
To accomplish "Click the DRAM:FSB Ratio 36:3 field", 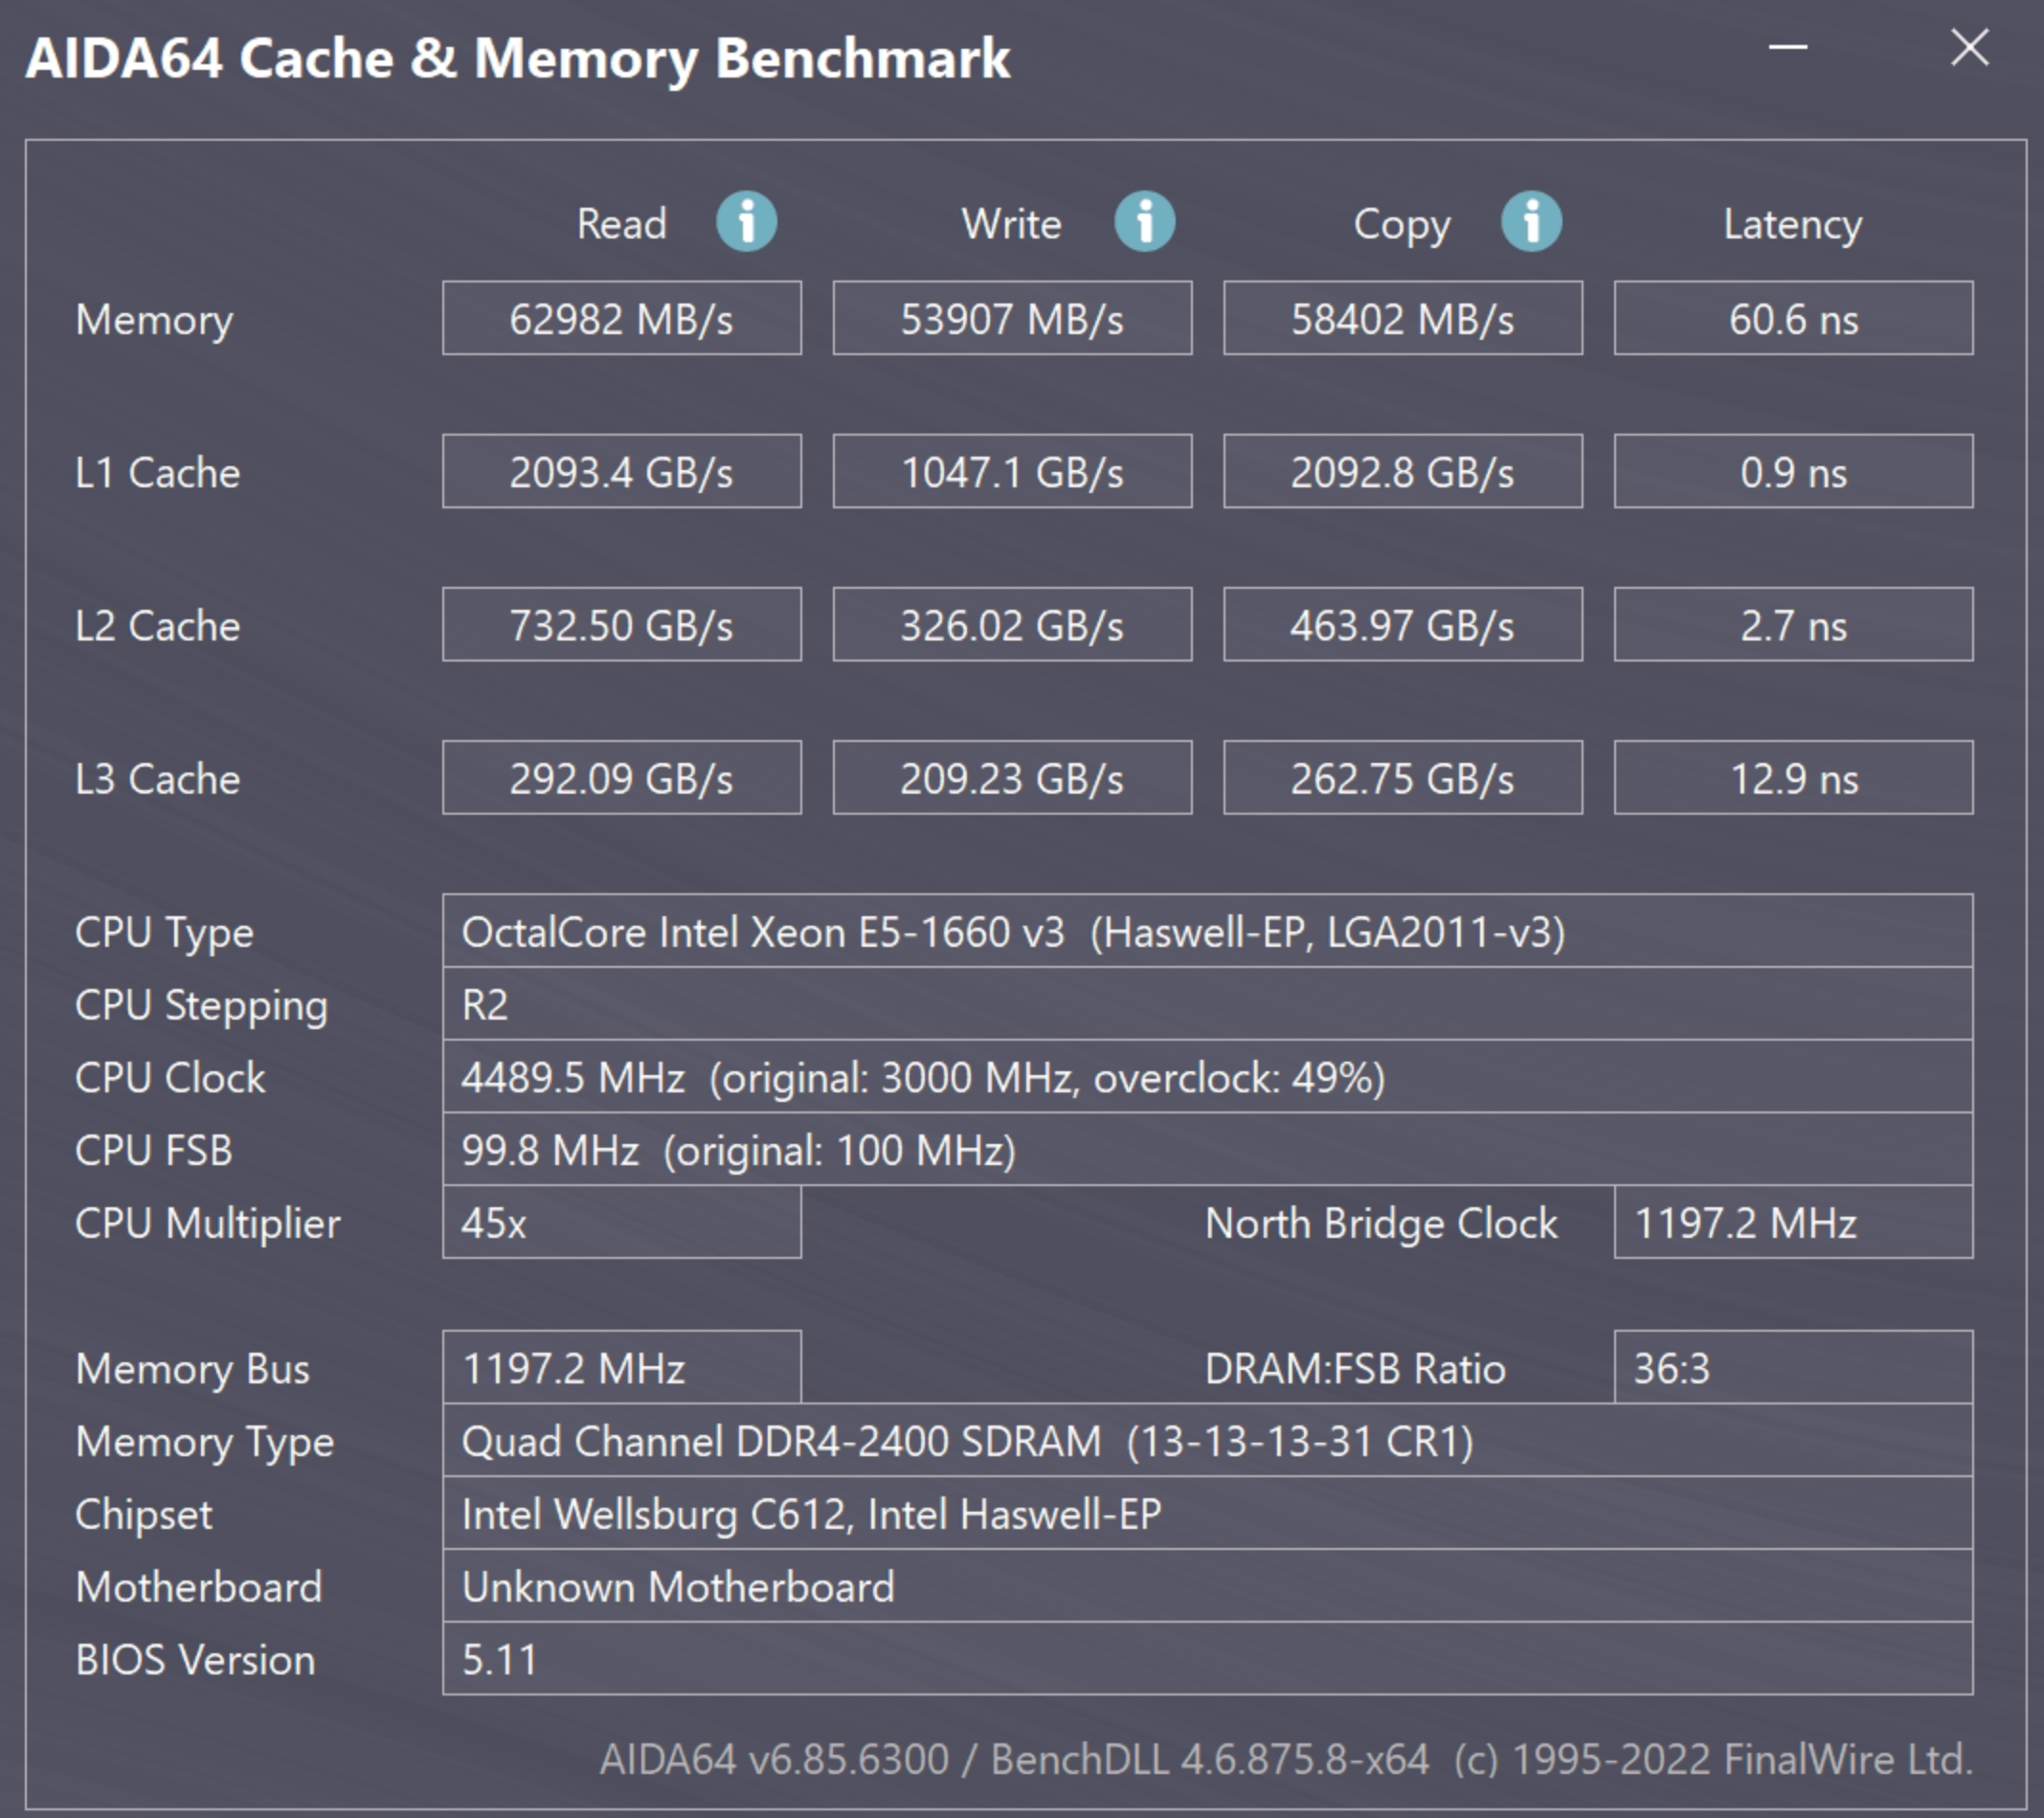I will click(x=1793, y=1367).
